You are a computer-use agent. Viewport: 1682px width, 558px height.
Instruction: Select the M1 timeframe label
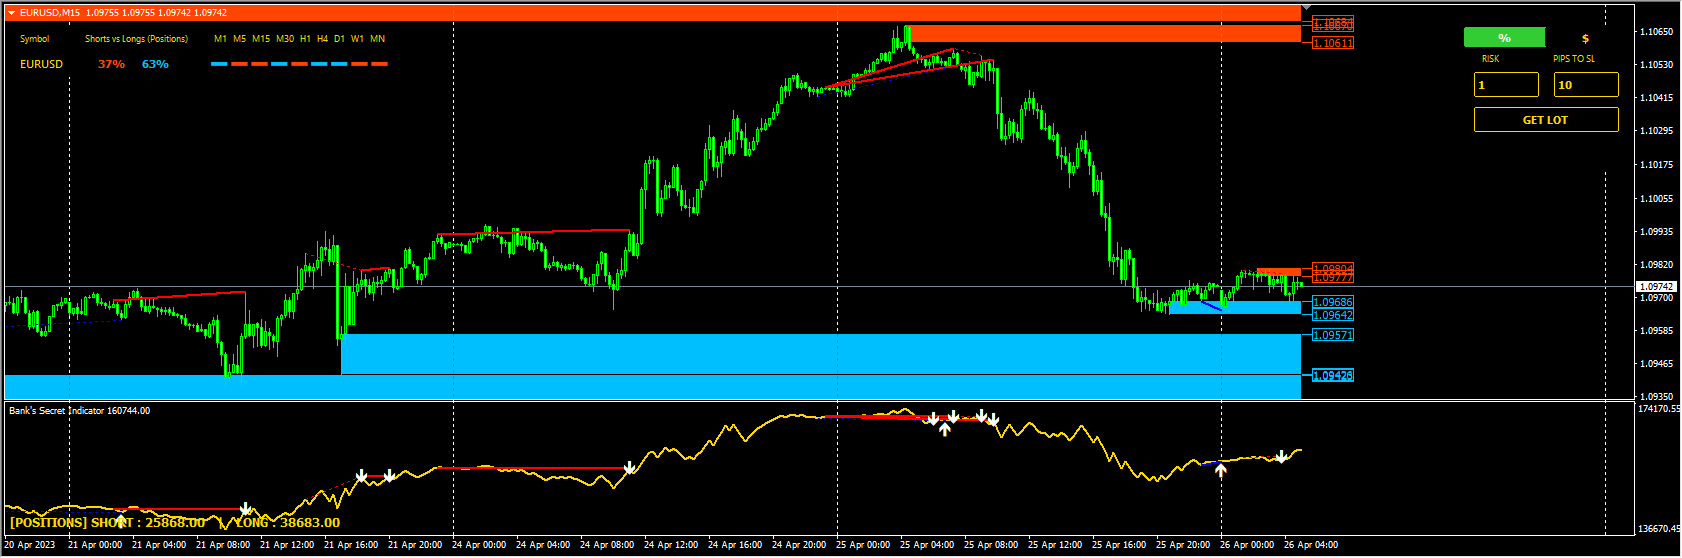220,39
